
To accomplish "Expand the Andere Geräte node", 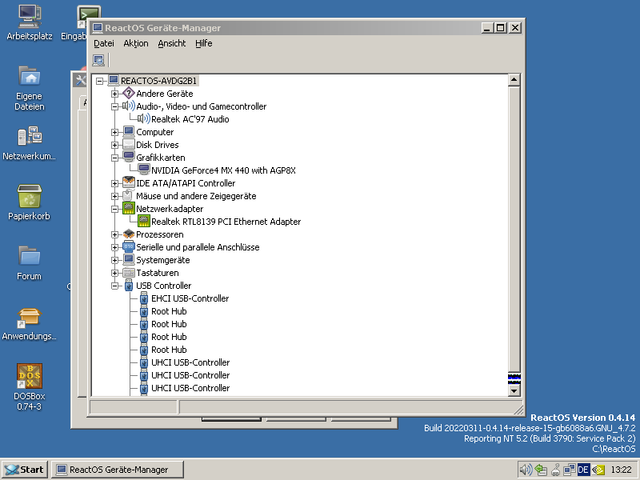I will click(115, 93).
